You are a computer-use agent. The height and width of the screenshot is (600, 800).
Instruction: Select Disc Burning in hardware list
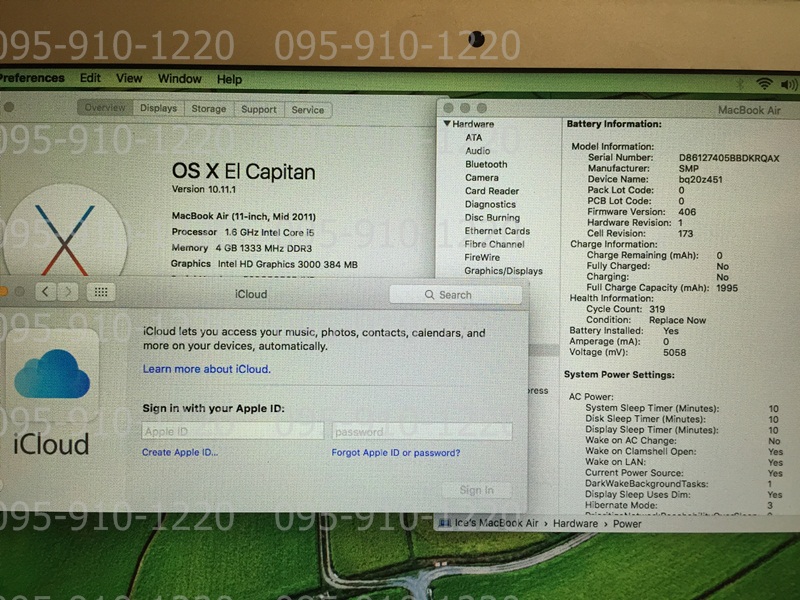[492, 217]
